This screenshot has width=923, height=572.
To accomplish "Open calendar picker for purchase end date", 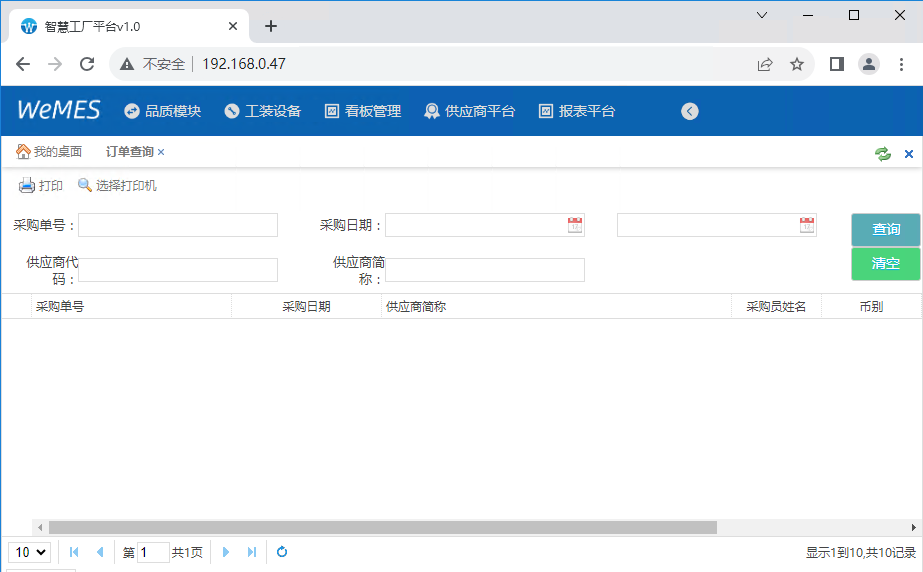I will tap(807, 225).
